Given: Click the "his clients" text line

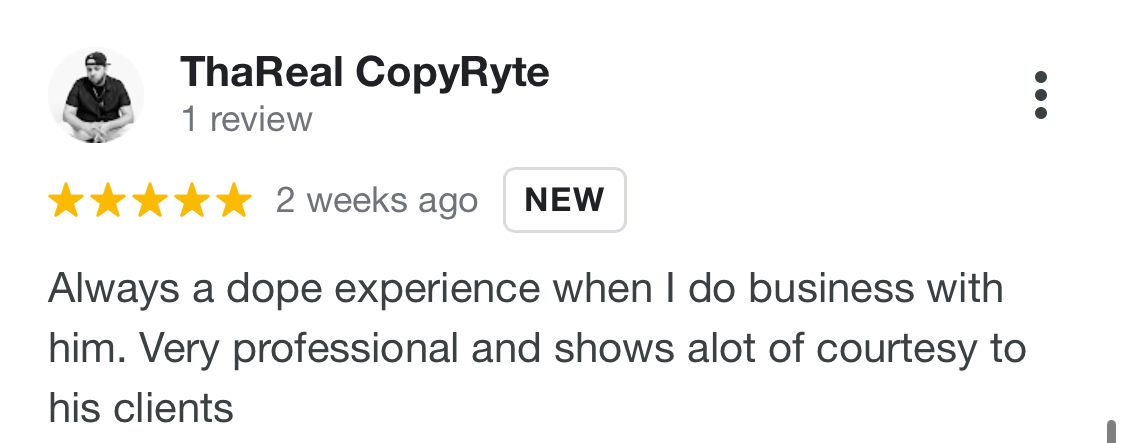Looking at the screenshot, I should coord(140,407).
